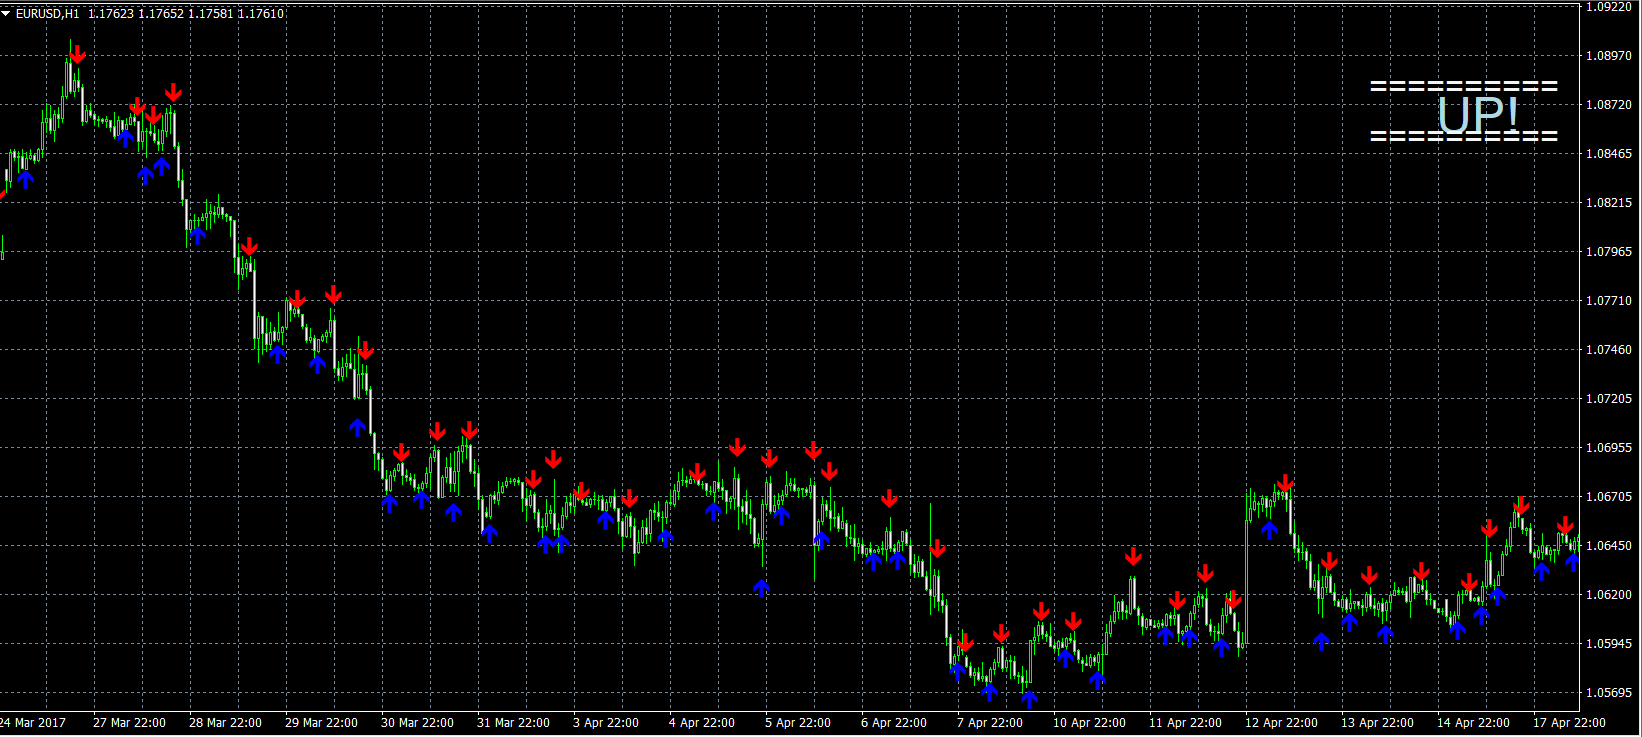
Task: Click the 31 Mar 22:00 time label
Action: [x=513, y=723]
